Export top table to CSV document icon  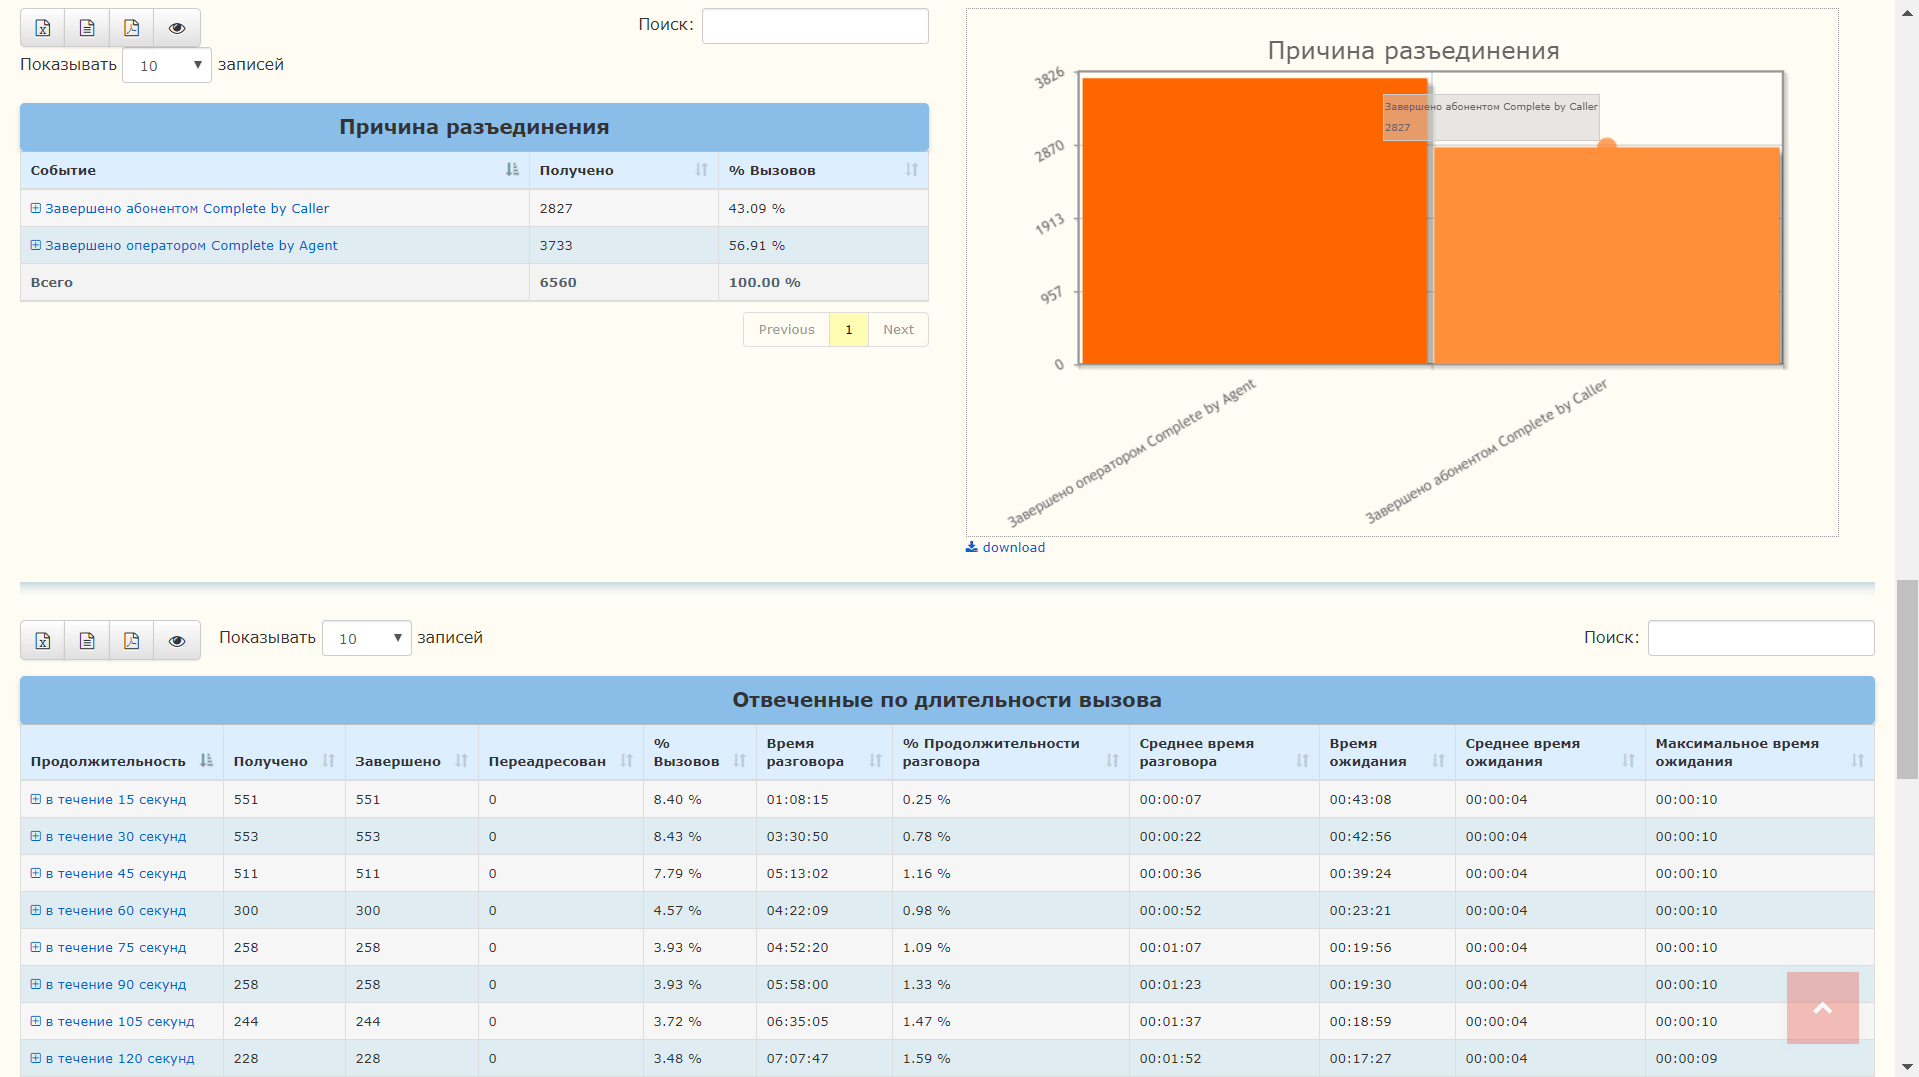[x=87, y=28]
